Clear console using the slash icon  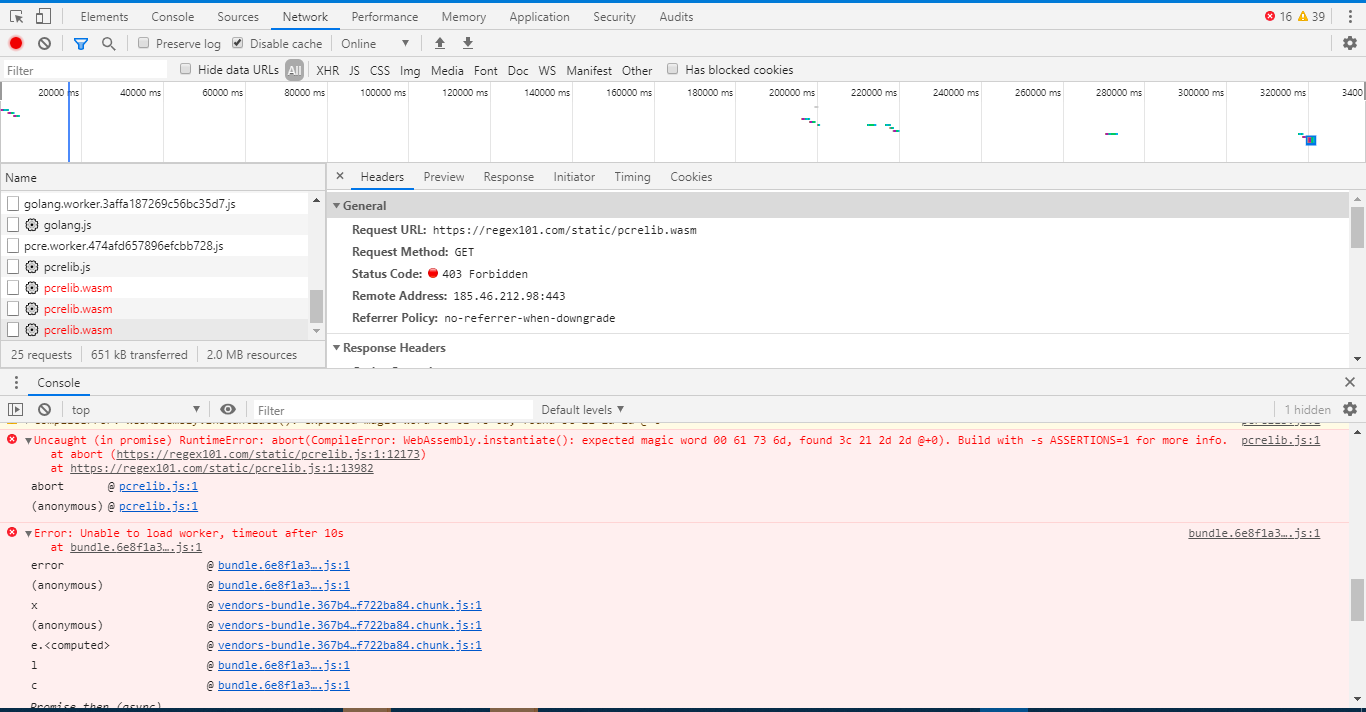(43, 410)
